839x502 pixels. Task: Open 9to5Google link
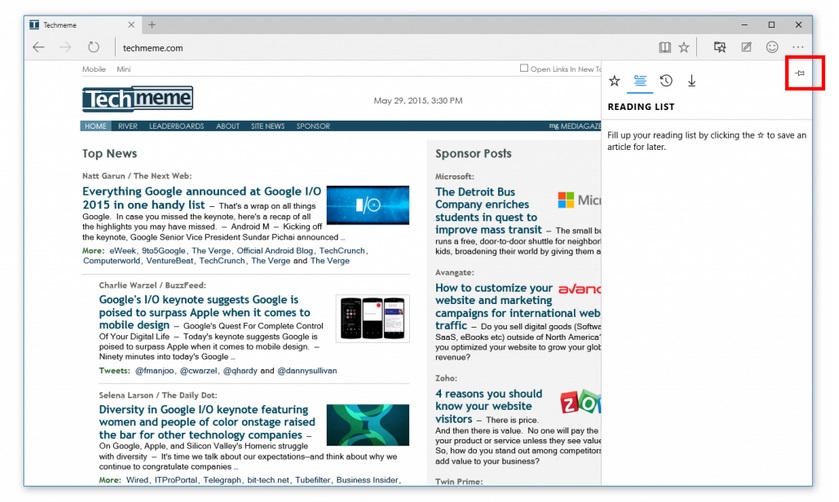tap(163, 250)
